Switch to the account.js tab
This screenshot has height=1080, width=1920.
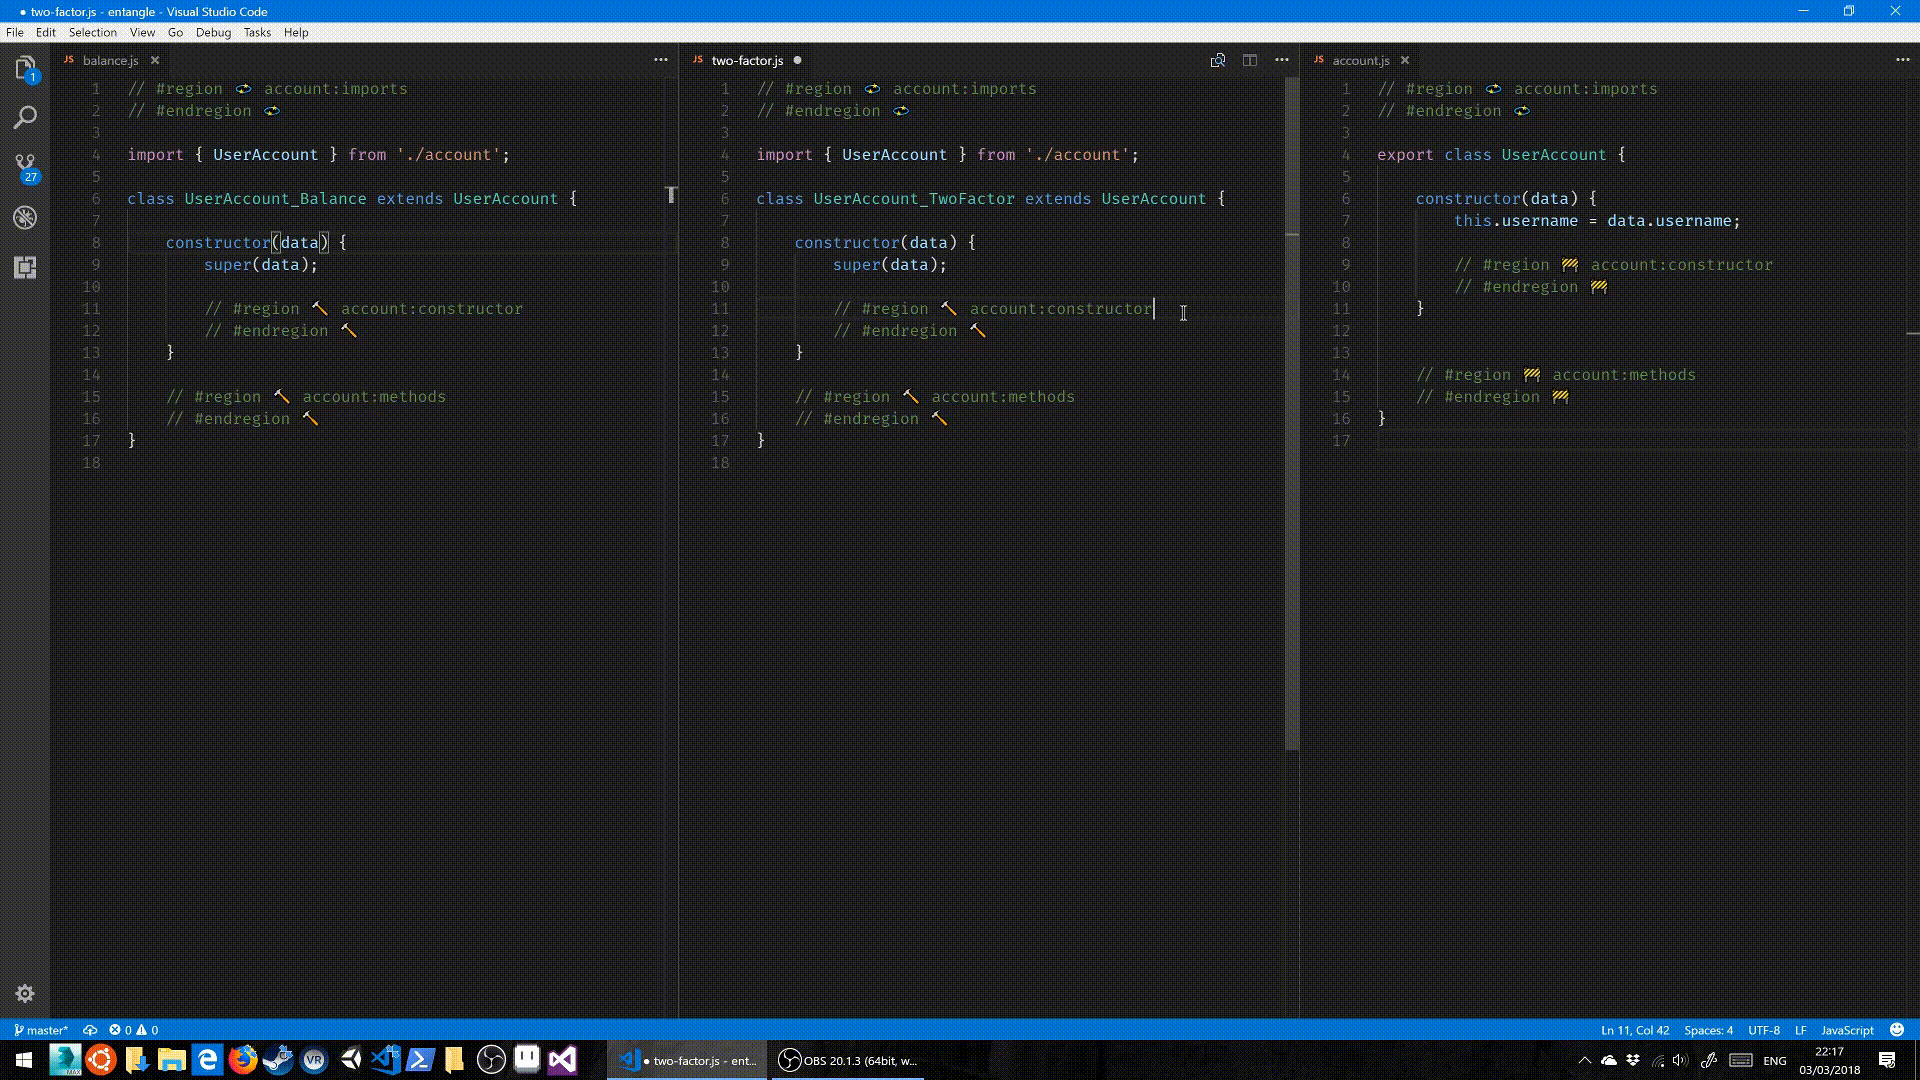point(1360,60)
